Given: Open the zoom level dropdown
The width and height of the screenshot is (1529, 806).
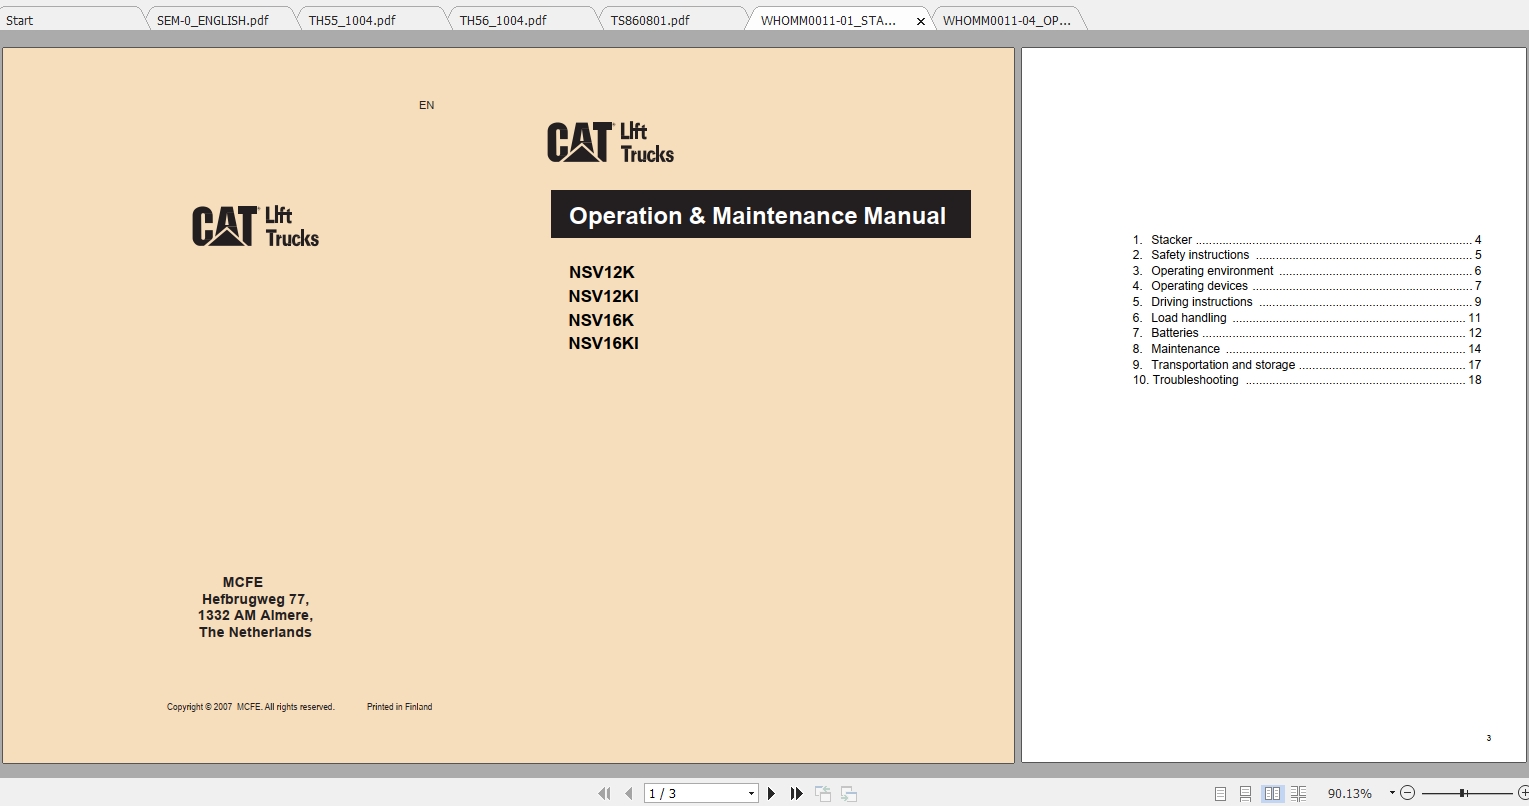Looking at the screenshot, I should 1390,793.
